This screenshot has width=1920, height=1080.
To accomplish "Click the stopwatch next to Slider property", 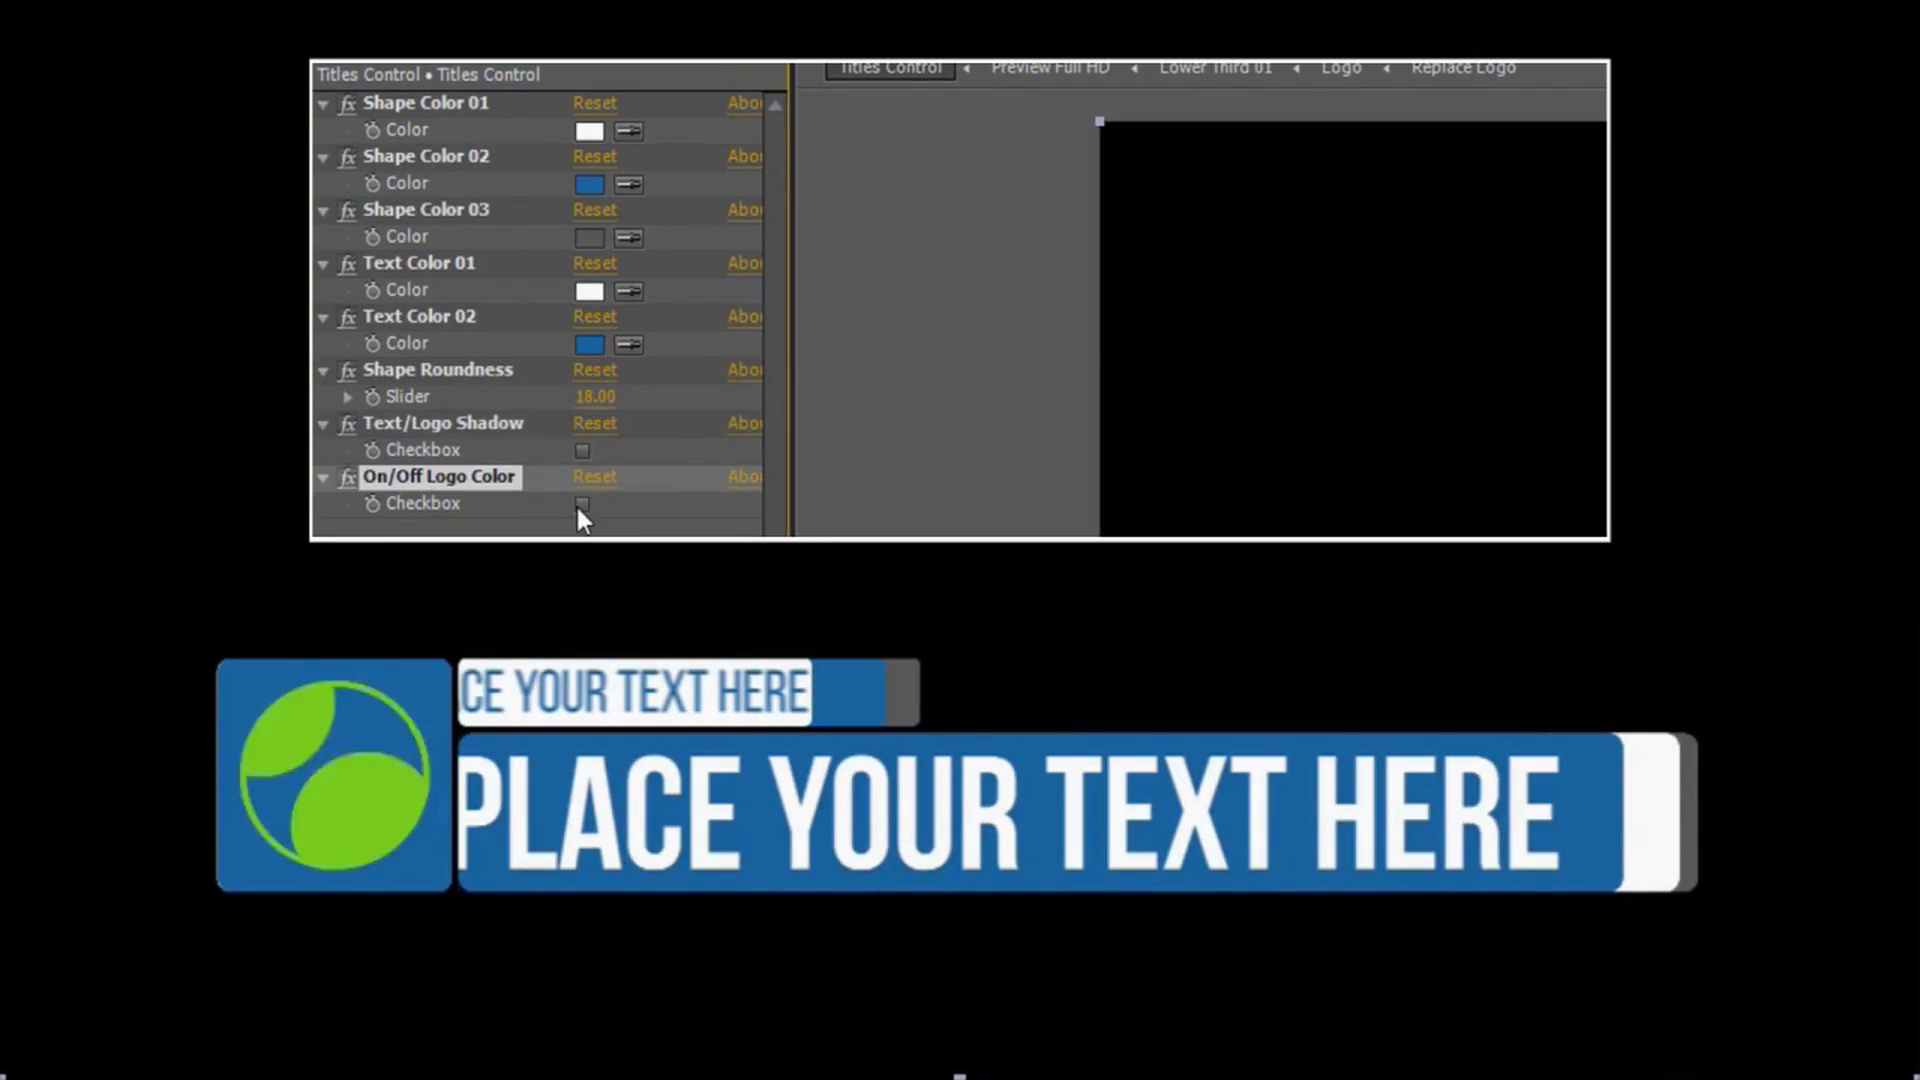I will [x=372, y=397].
